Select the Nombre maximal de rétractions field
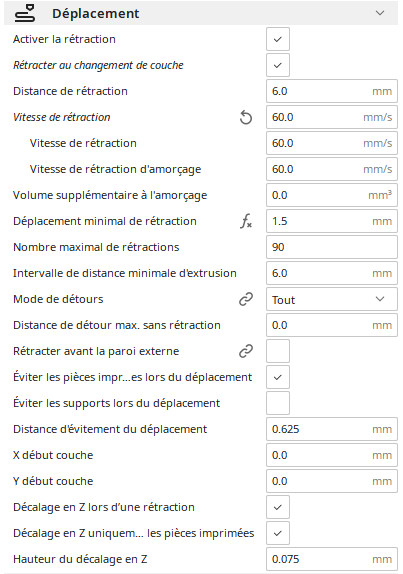This screenshot has width=403, height=574. tap(332, 247)
